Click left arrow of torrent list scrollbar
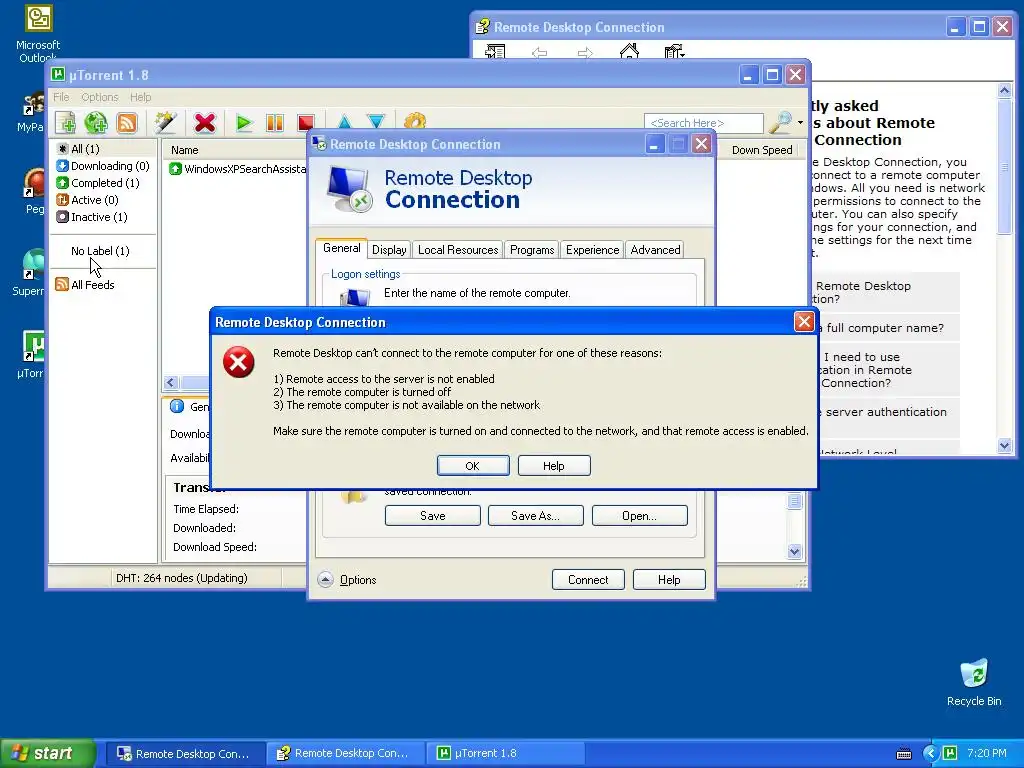This screenshot has height=768, width=1024. point(171,383)
